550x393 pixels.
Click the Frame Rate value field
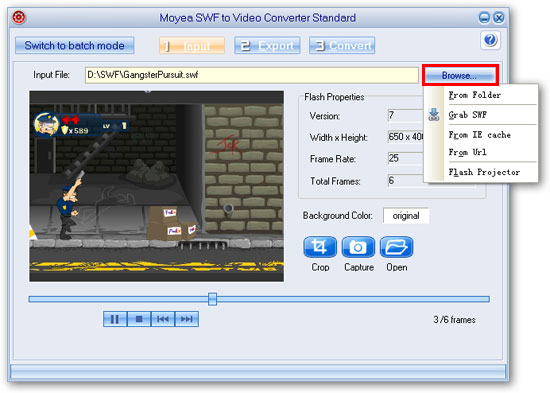pos(405,159)
